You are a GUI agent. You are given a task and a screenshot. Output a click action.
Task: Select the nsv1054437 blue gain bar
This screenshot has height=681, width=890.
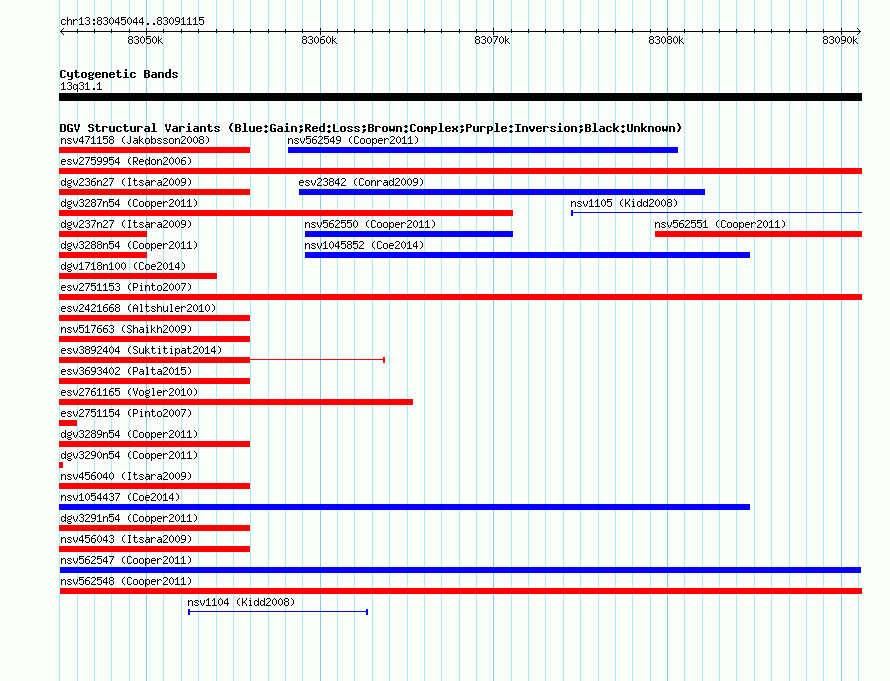tap(405, 507)
